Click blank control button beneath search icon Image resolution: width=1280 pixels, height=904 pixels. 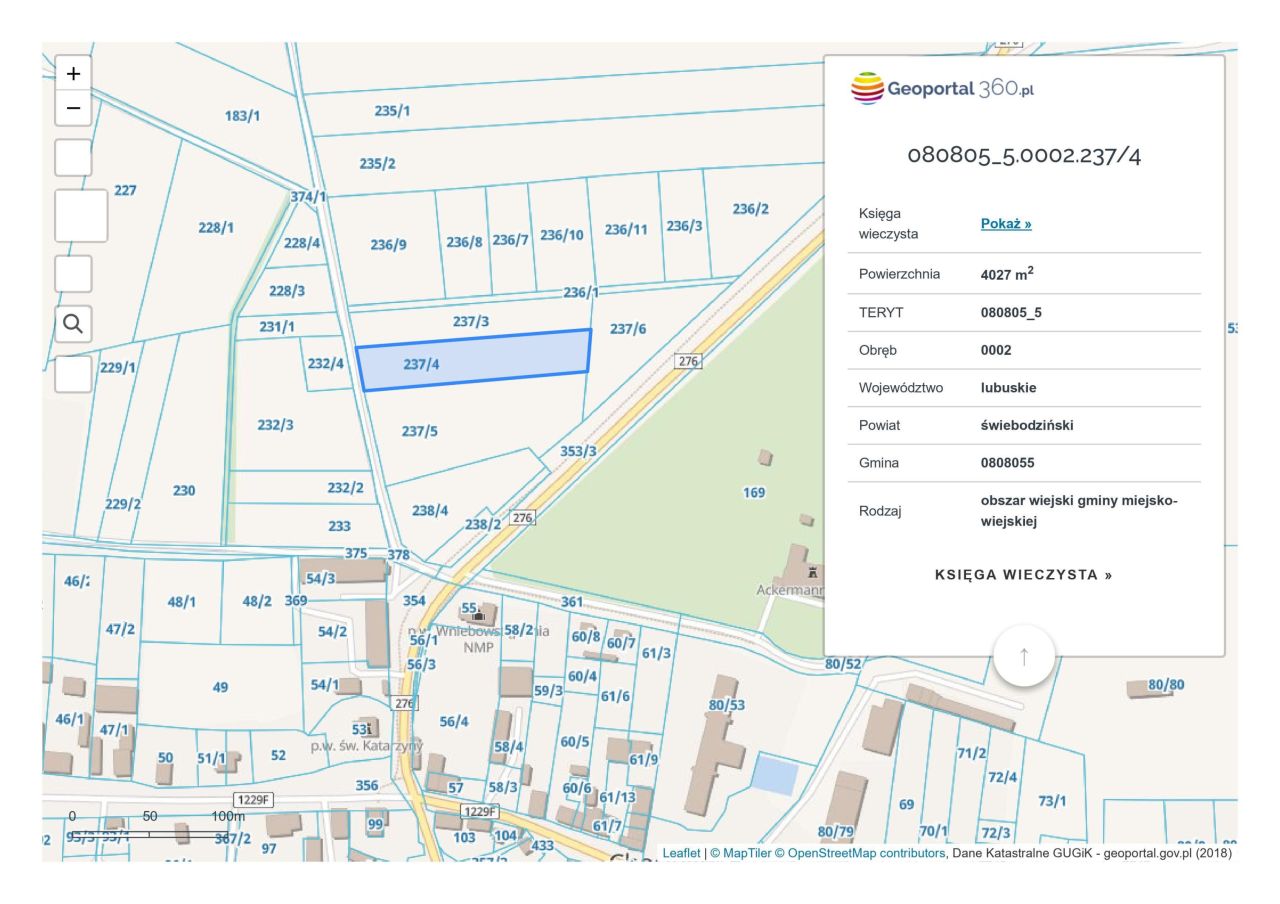(73, 374)
